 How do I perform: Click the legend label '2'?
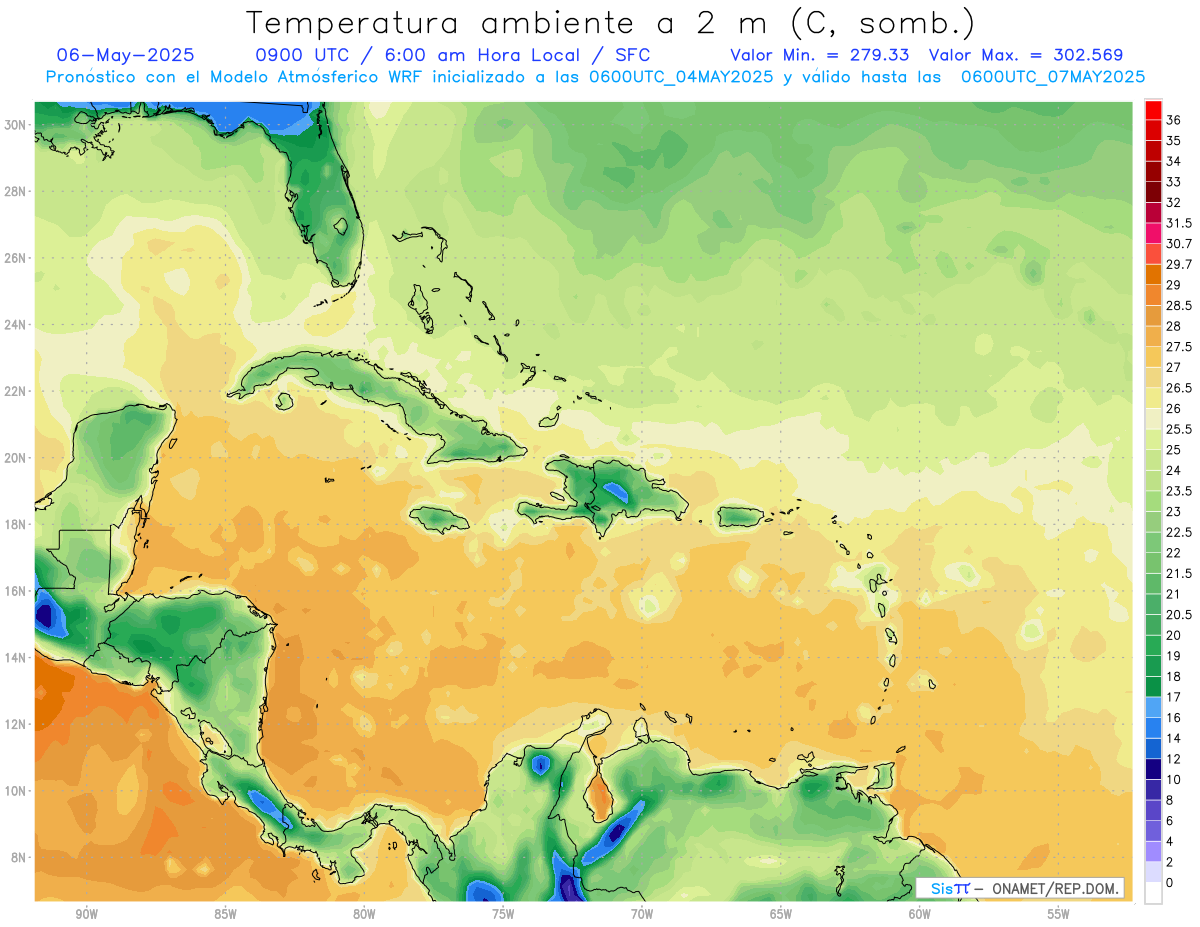point(1170,862)
